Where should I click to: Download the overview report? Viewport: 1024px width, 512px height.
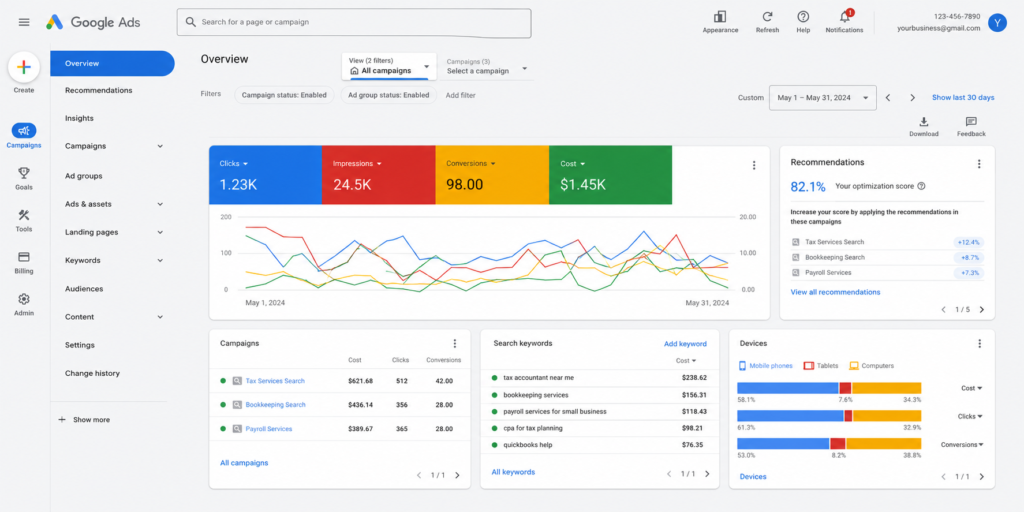pos(923,121)
